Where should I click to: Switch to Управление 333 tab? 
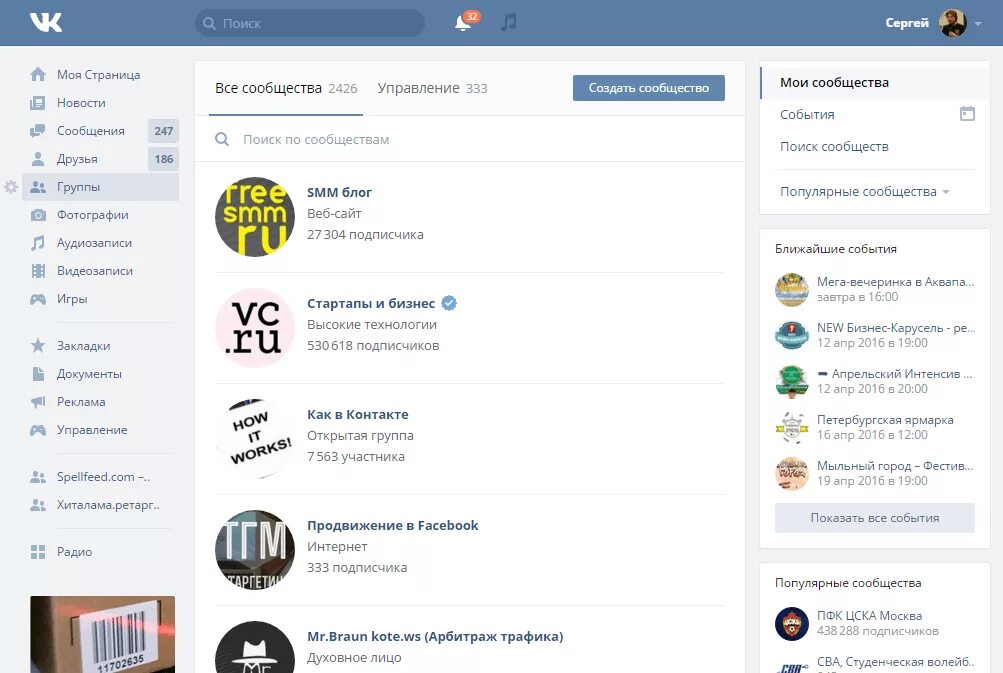point(432,88)
